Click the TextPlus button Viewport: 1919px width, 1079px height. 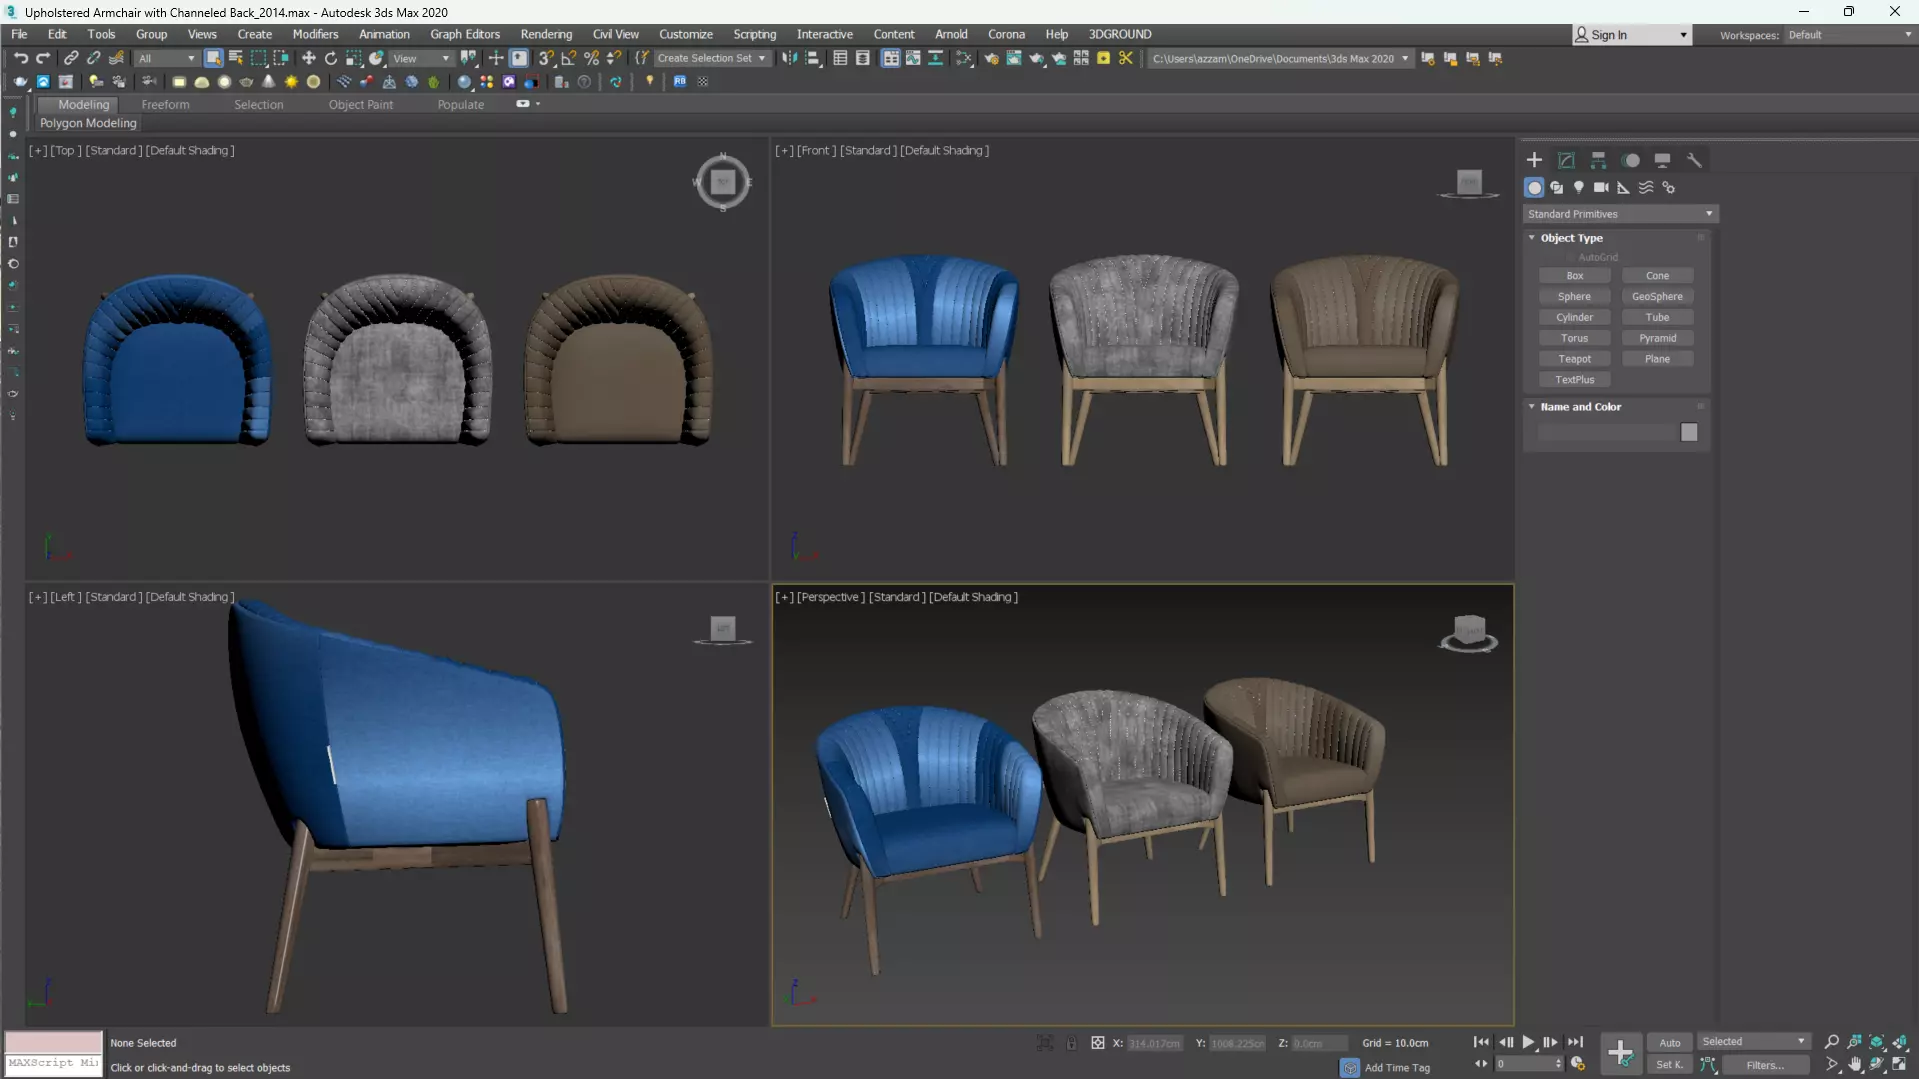pyautogui.click(x=1574, y=380)
